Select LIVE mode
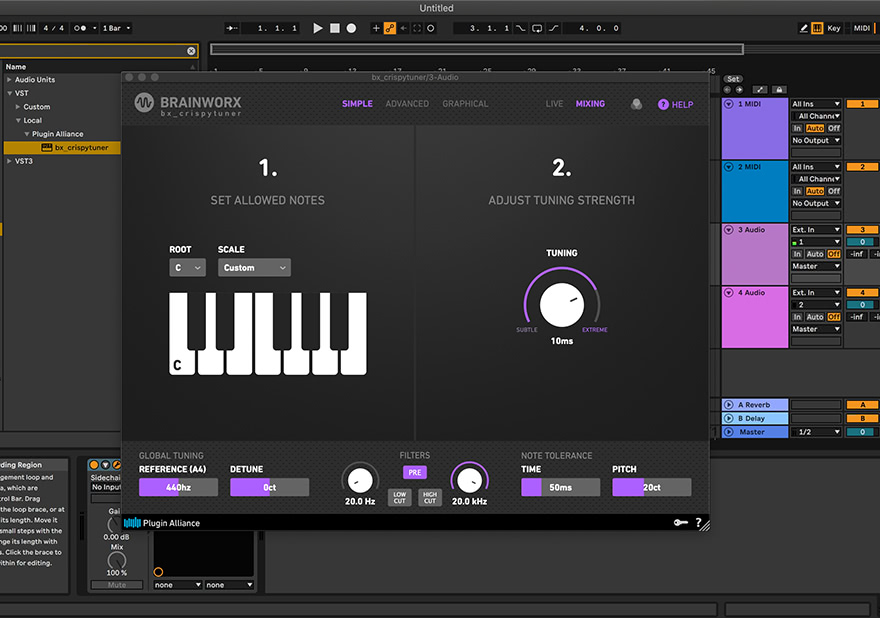The image size is (880, 618). coord(554,104)
